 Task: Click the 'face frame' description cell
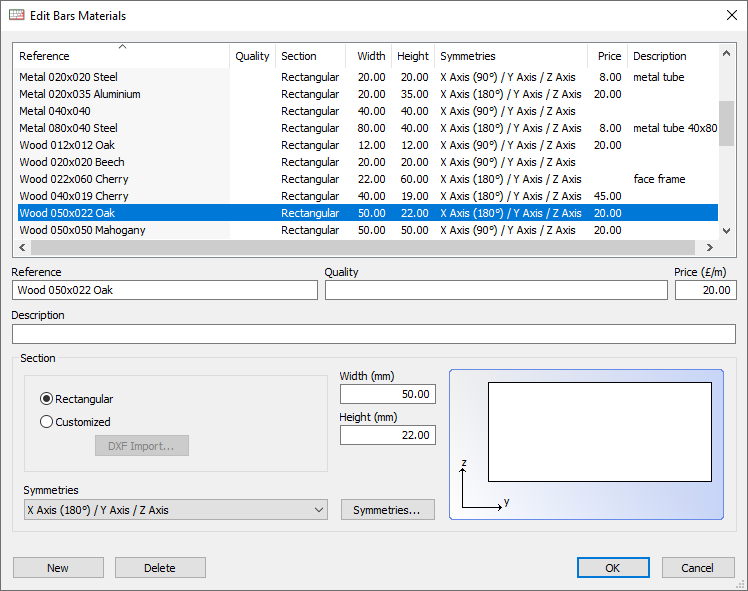pyautogui.click(x=659, y=179)
